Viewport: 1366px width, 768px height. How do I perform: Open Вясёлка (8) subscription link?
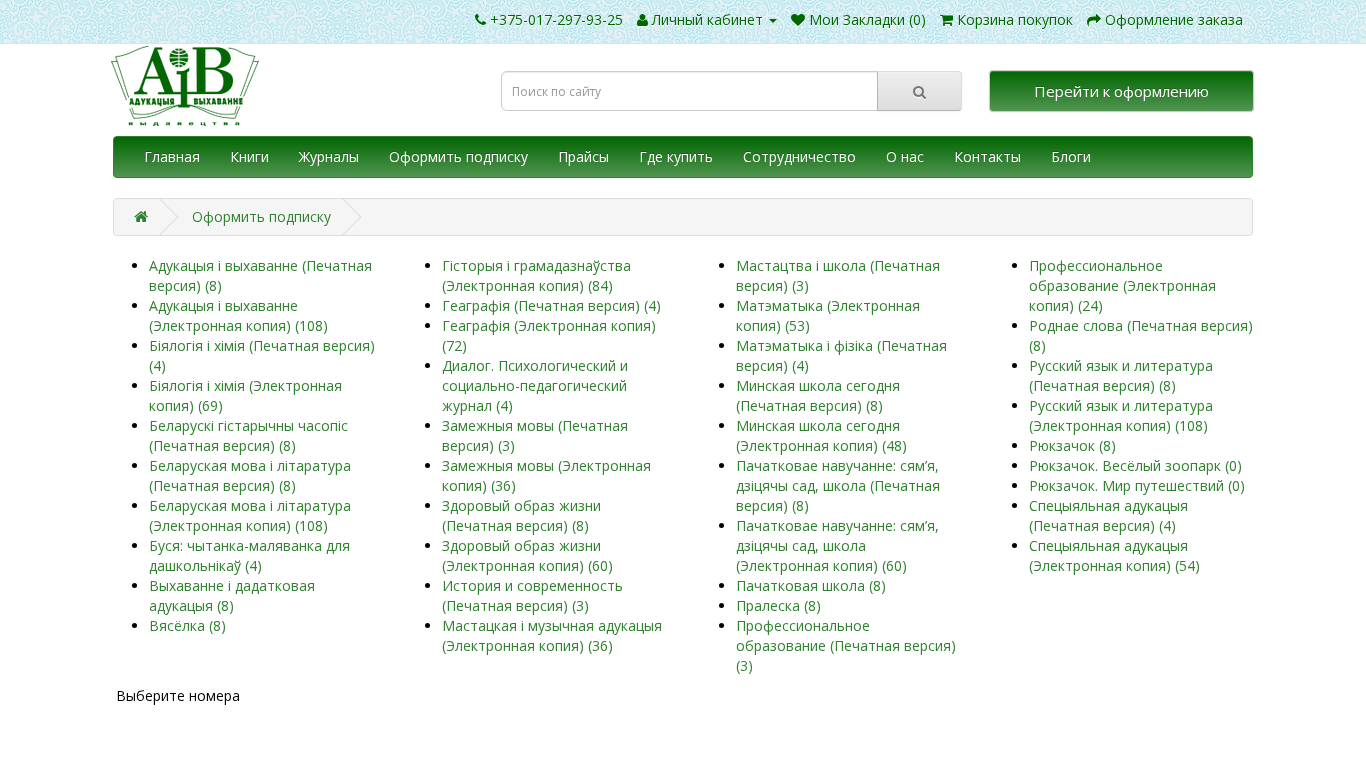coord(187,626)
